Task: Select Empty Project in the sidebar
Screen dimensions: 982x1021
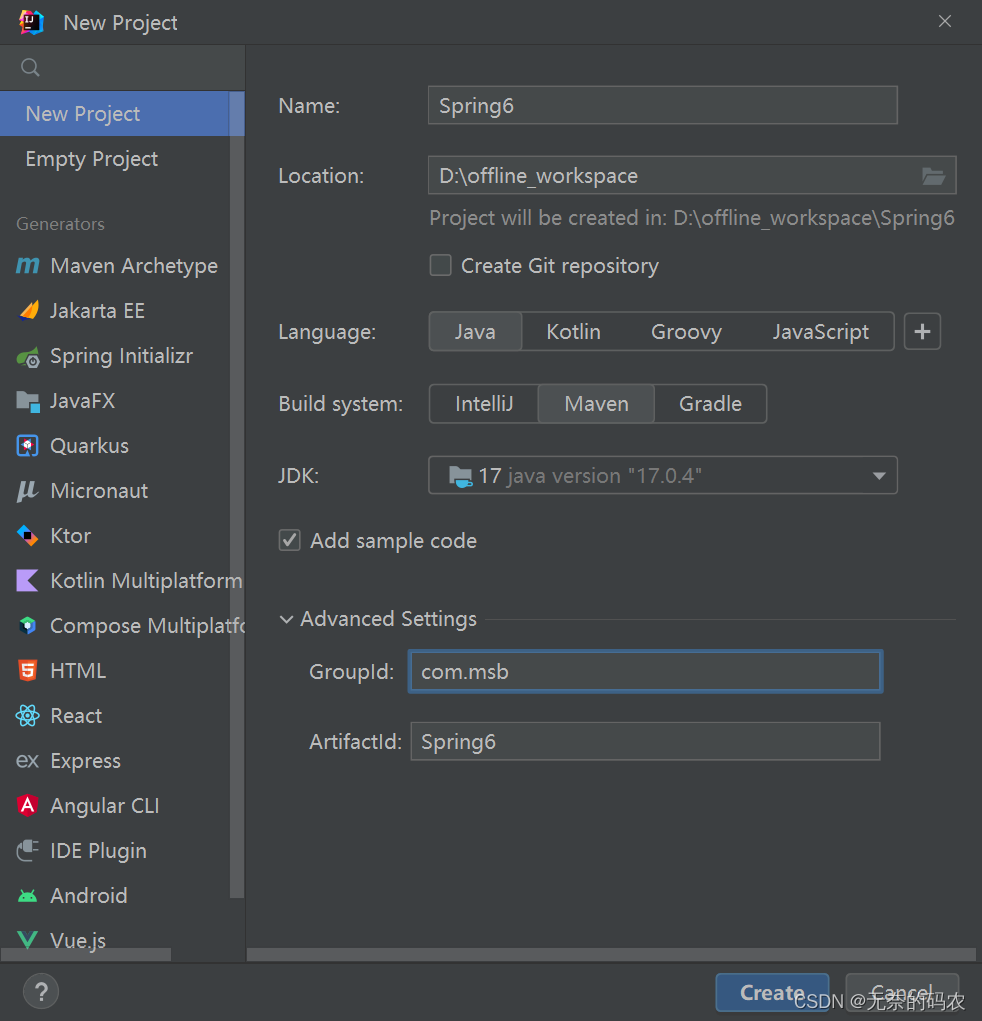Action: 115,159
